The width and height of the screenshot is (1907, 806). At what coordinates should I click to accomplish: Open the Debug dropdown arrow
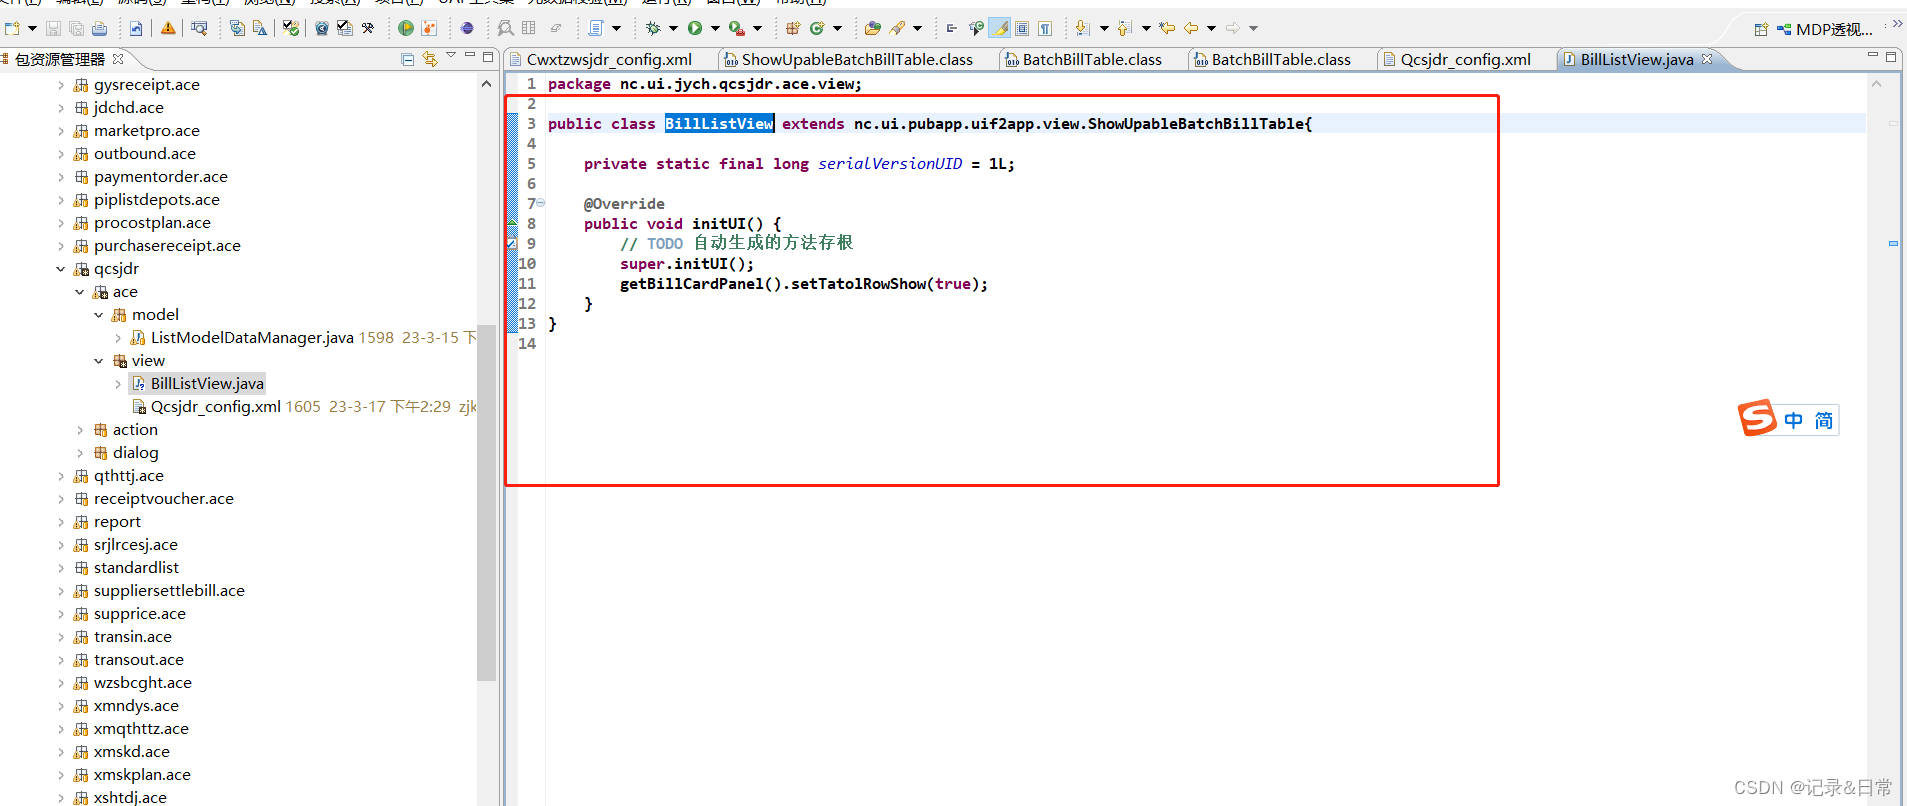[673, 28]
